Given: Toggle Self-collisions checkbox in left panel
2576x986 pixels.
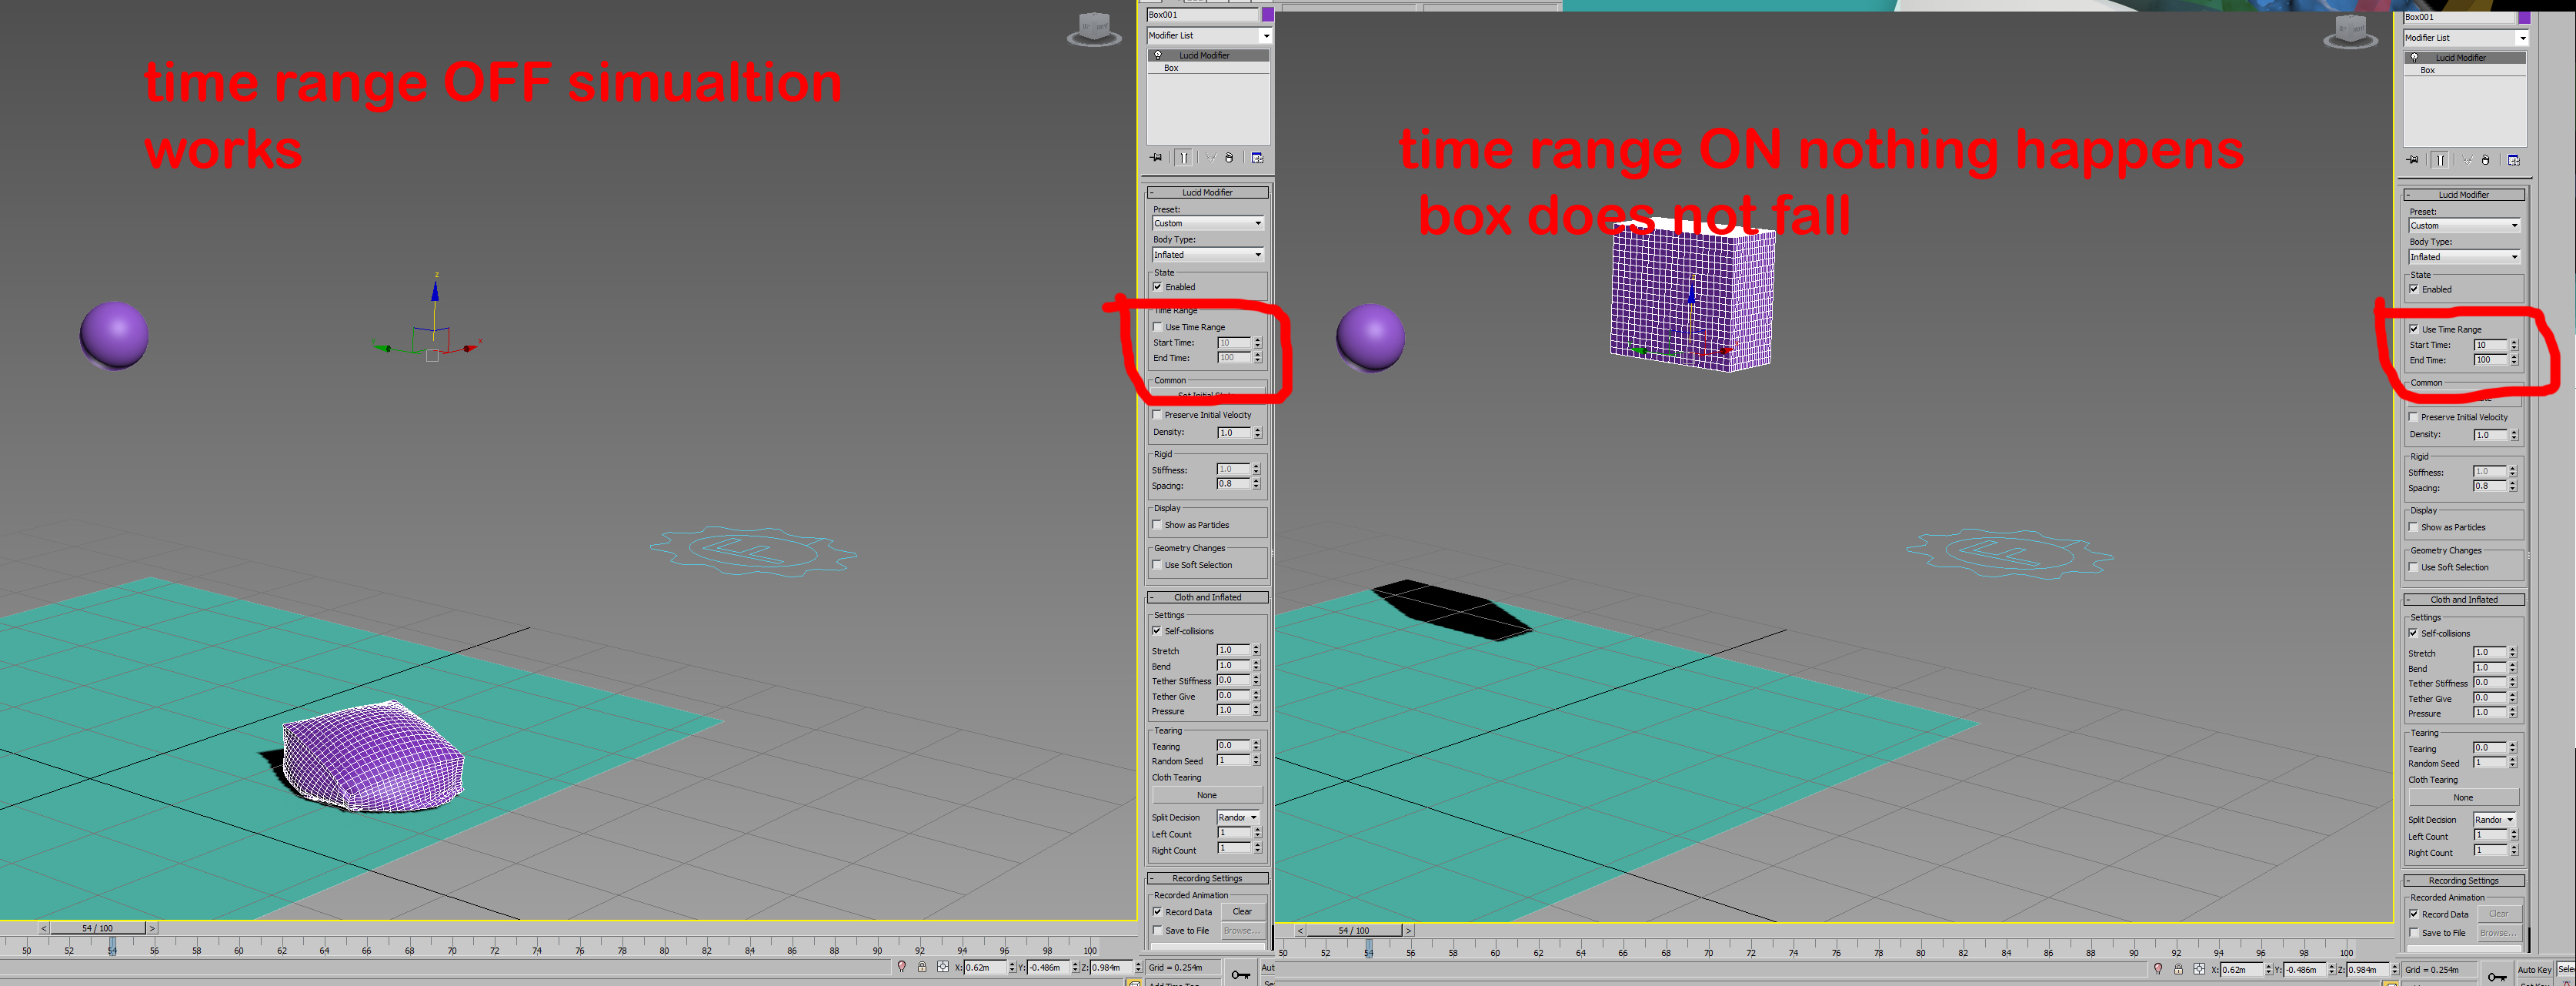Looking at the screenshot, I should (1158, 631).
